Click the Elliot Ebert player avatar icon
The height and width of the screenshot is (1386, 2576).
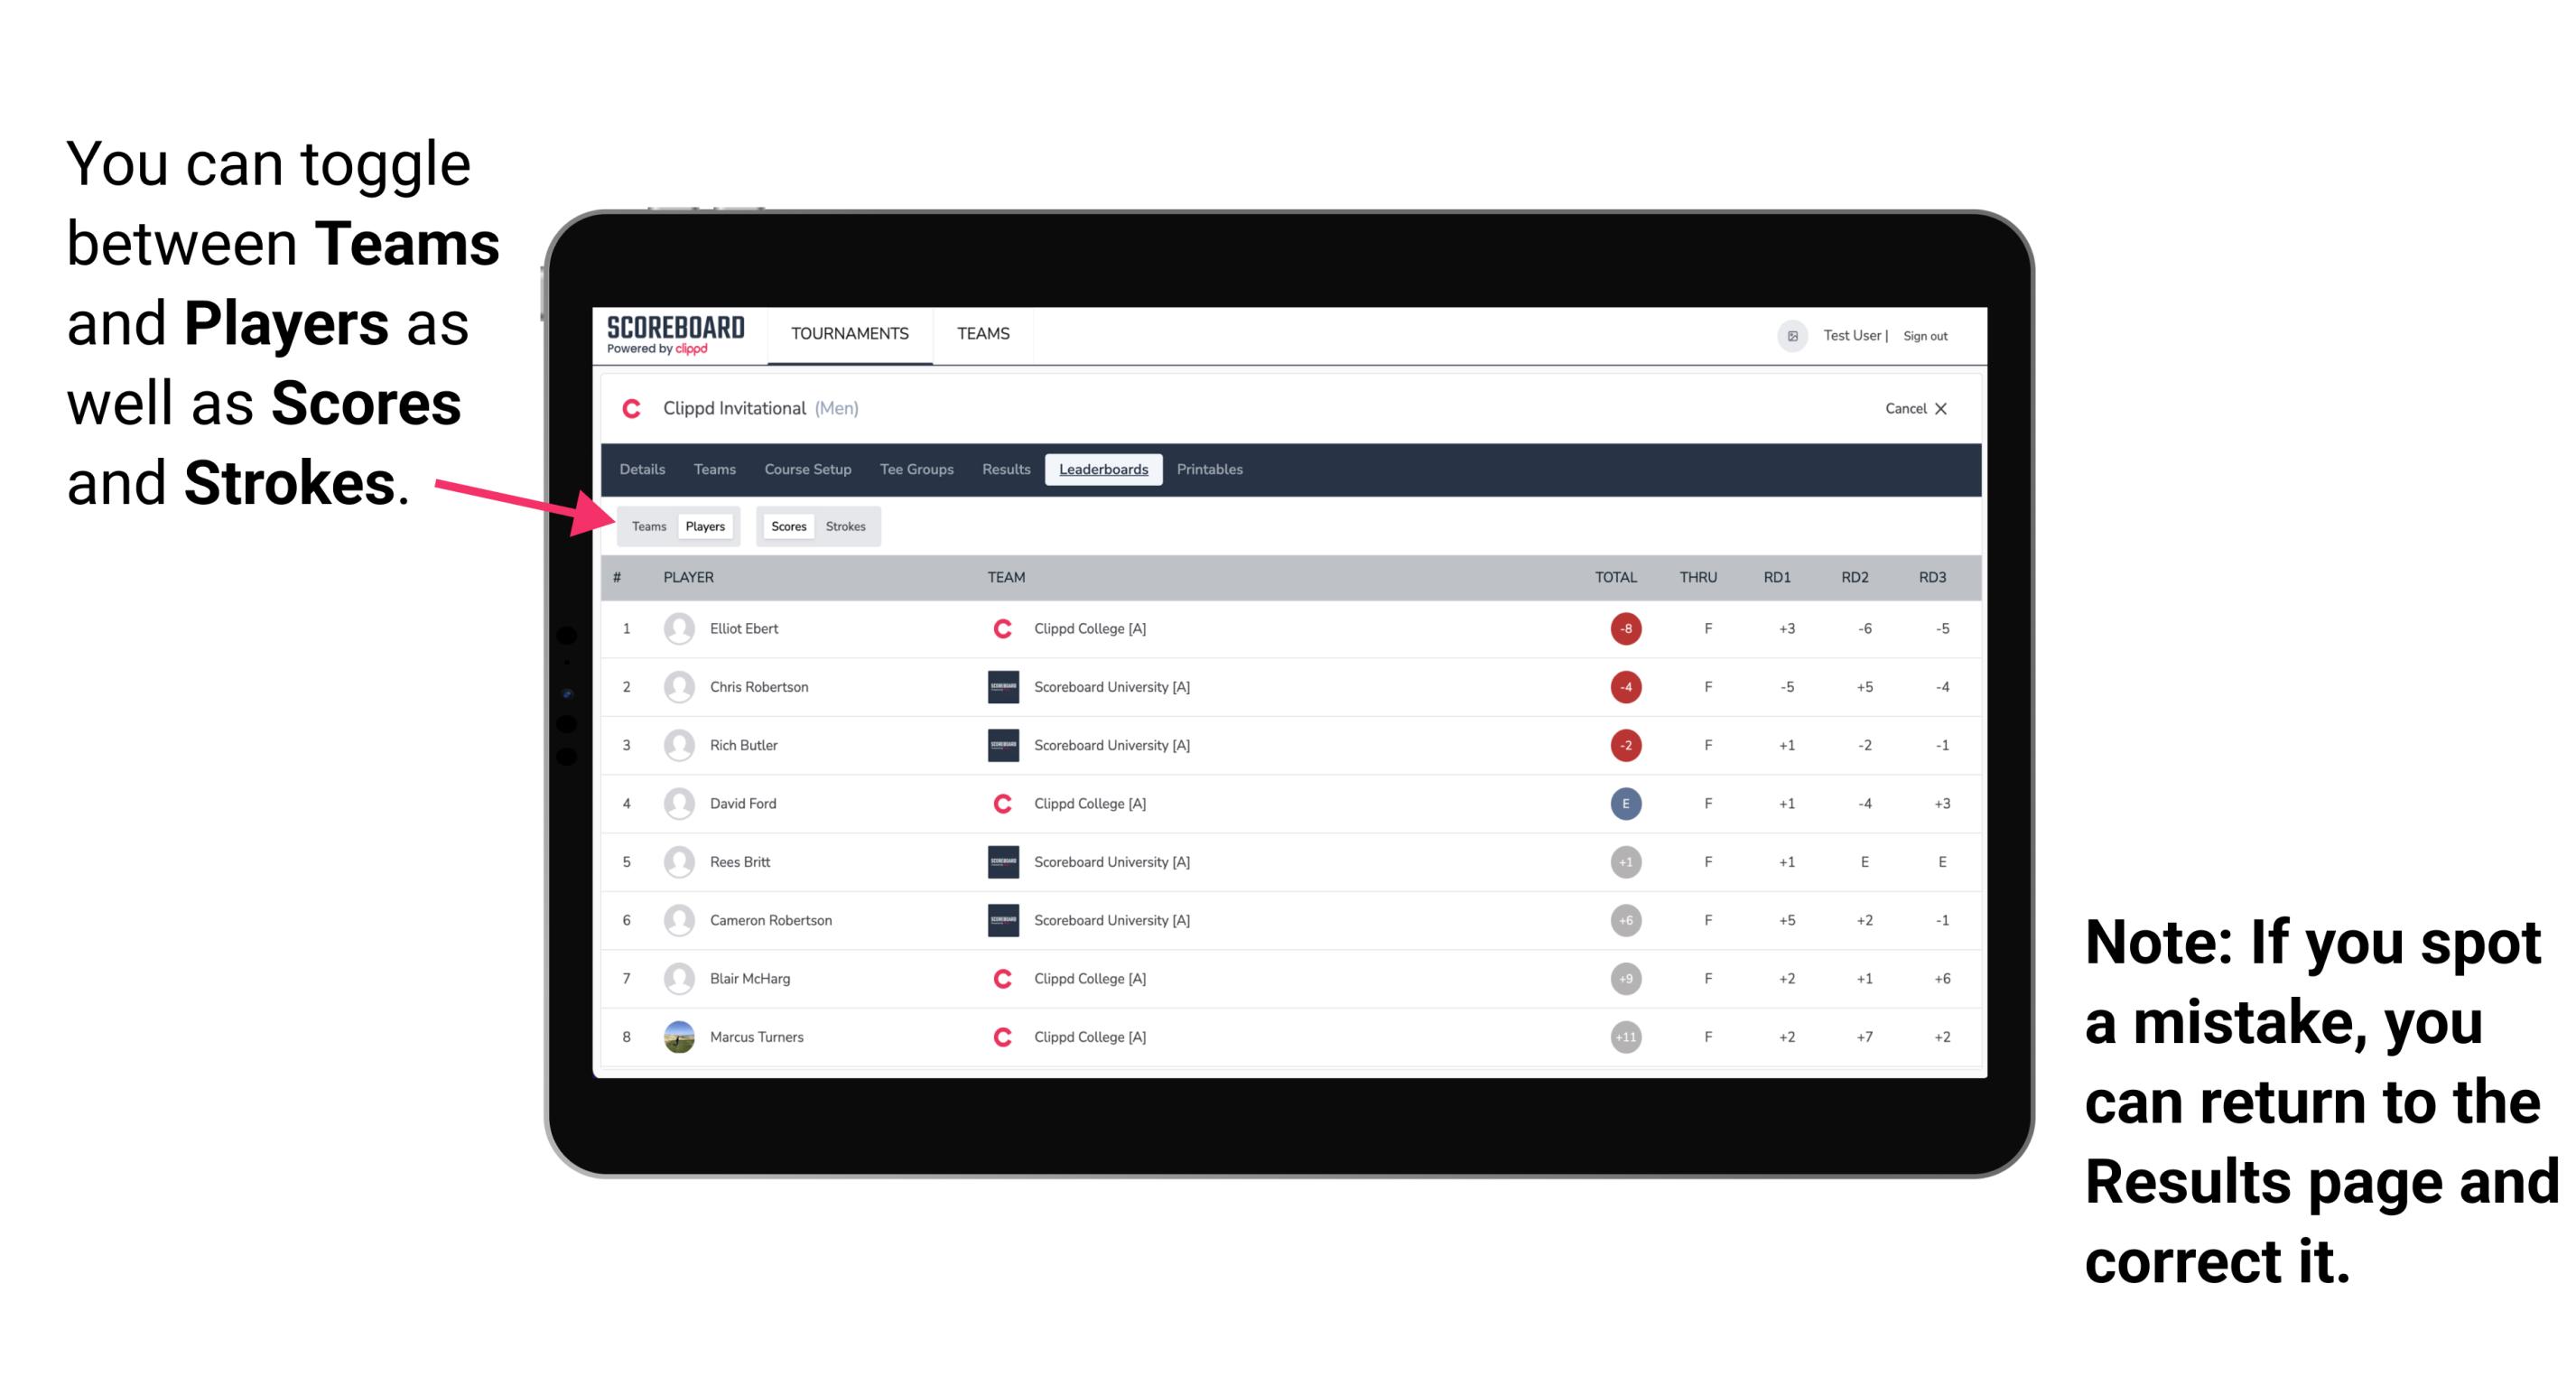pos(677,628)
